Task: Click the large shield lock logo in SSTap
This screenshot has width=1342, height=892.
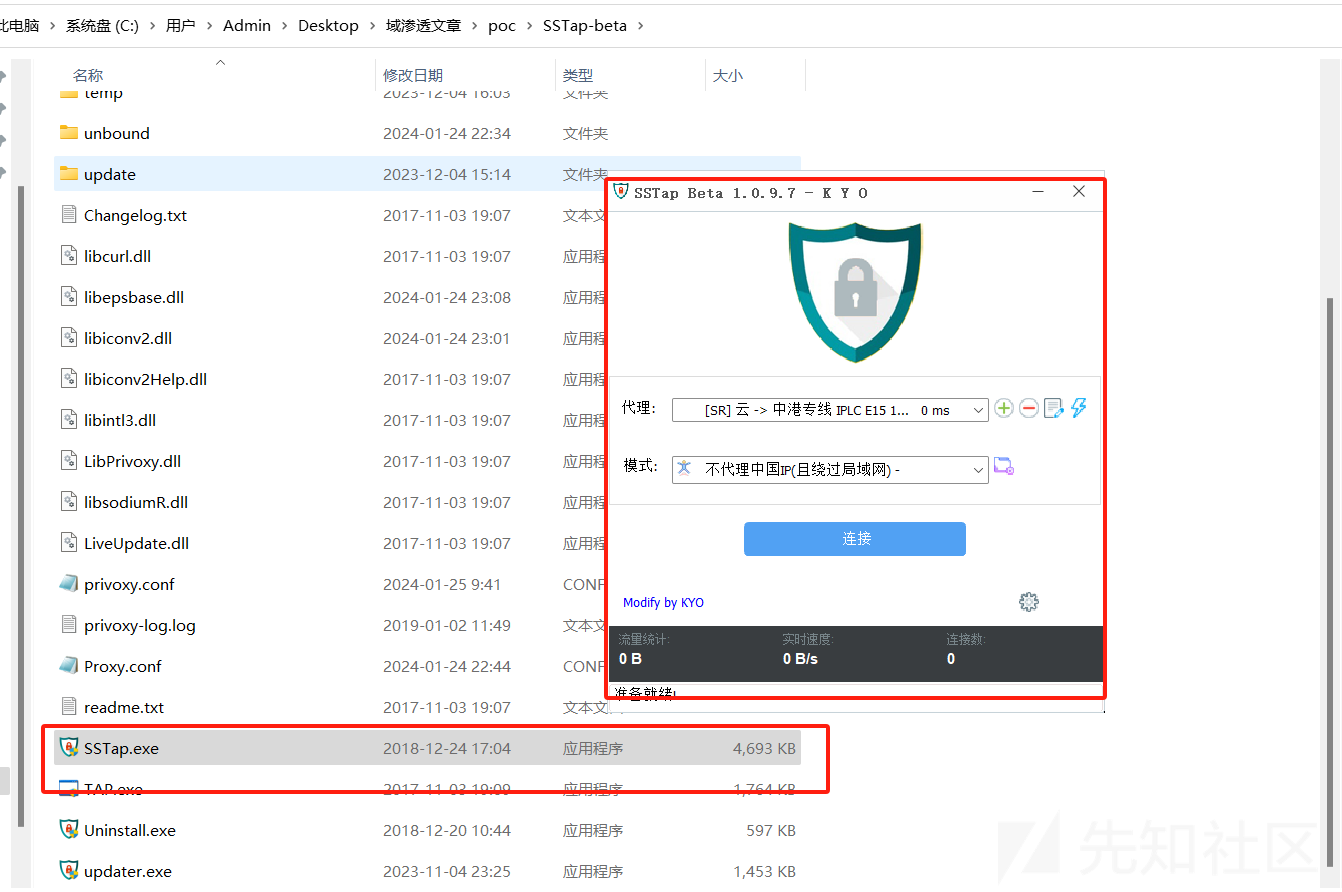Action: click(x=854, y=291)
